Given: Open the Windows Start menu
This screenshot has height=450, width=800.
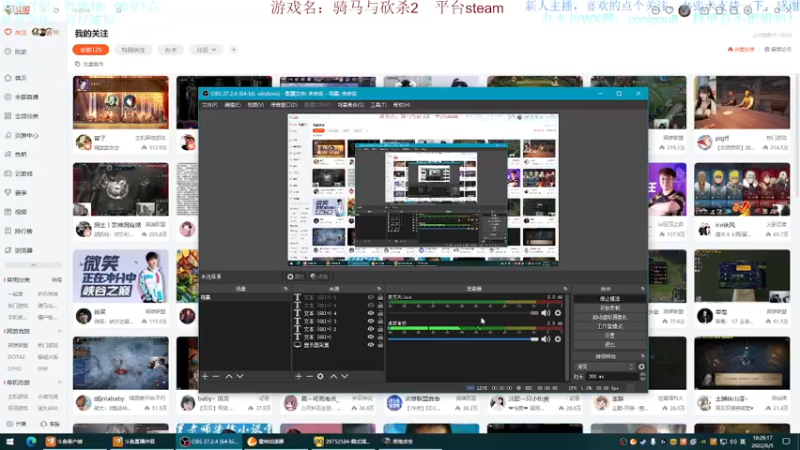Looking at the screenshot, I should (x=10, y=441).
